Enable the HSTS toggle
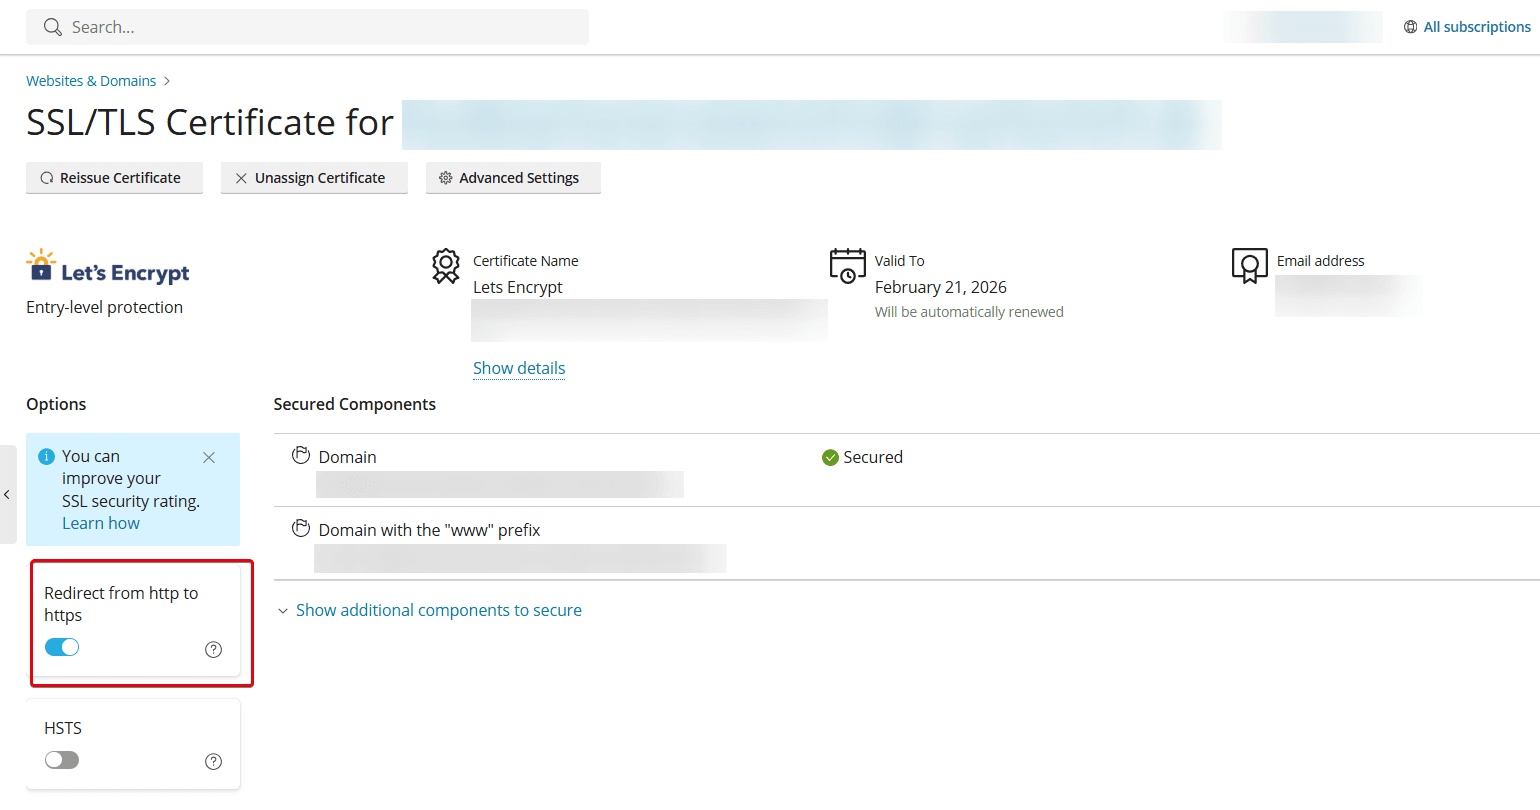This screenshot has width=1540, height=810. (x=61, y=760)
